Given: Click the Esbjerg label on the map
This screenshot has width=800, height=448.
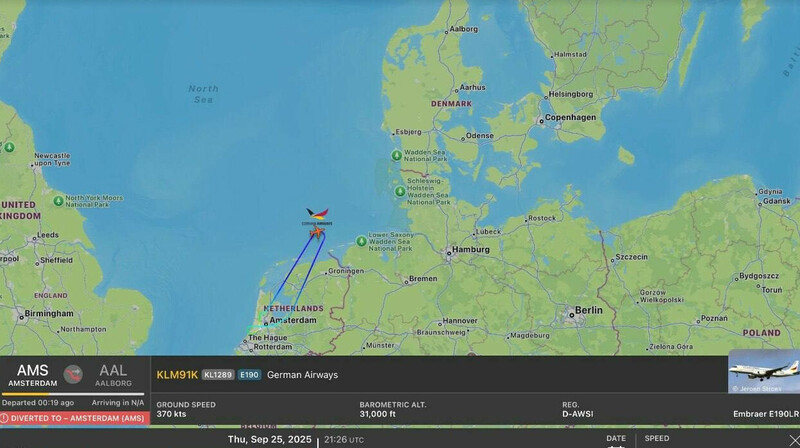Looking at the screenshot, I should 408,132.
